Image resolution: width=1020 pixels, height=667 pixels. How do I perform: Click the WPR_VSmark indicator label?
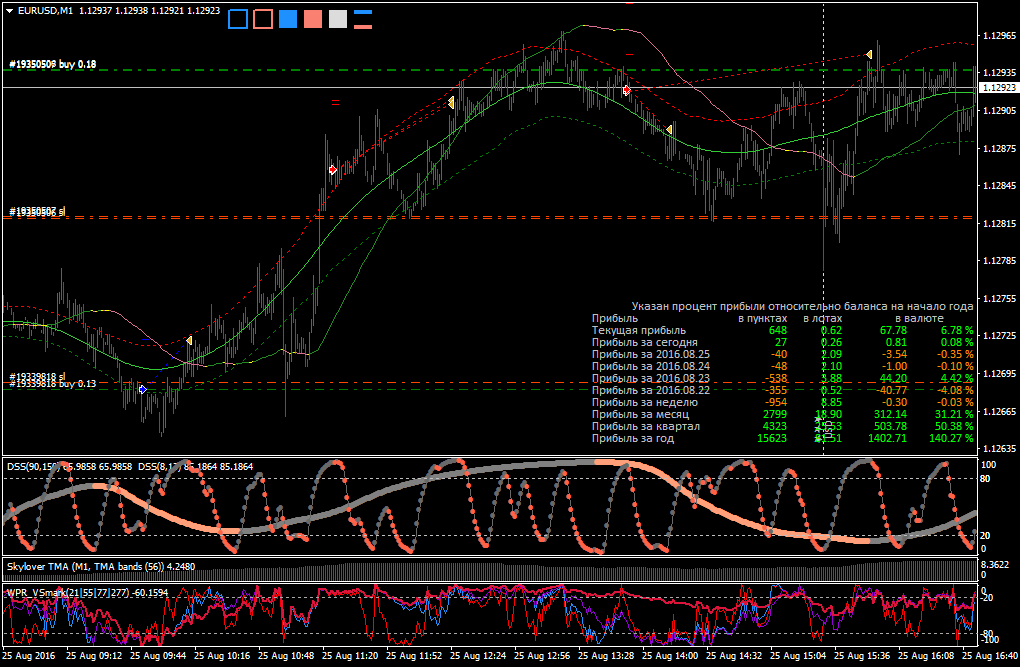tap(88, 593)
